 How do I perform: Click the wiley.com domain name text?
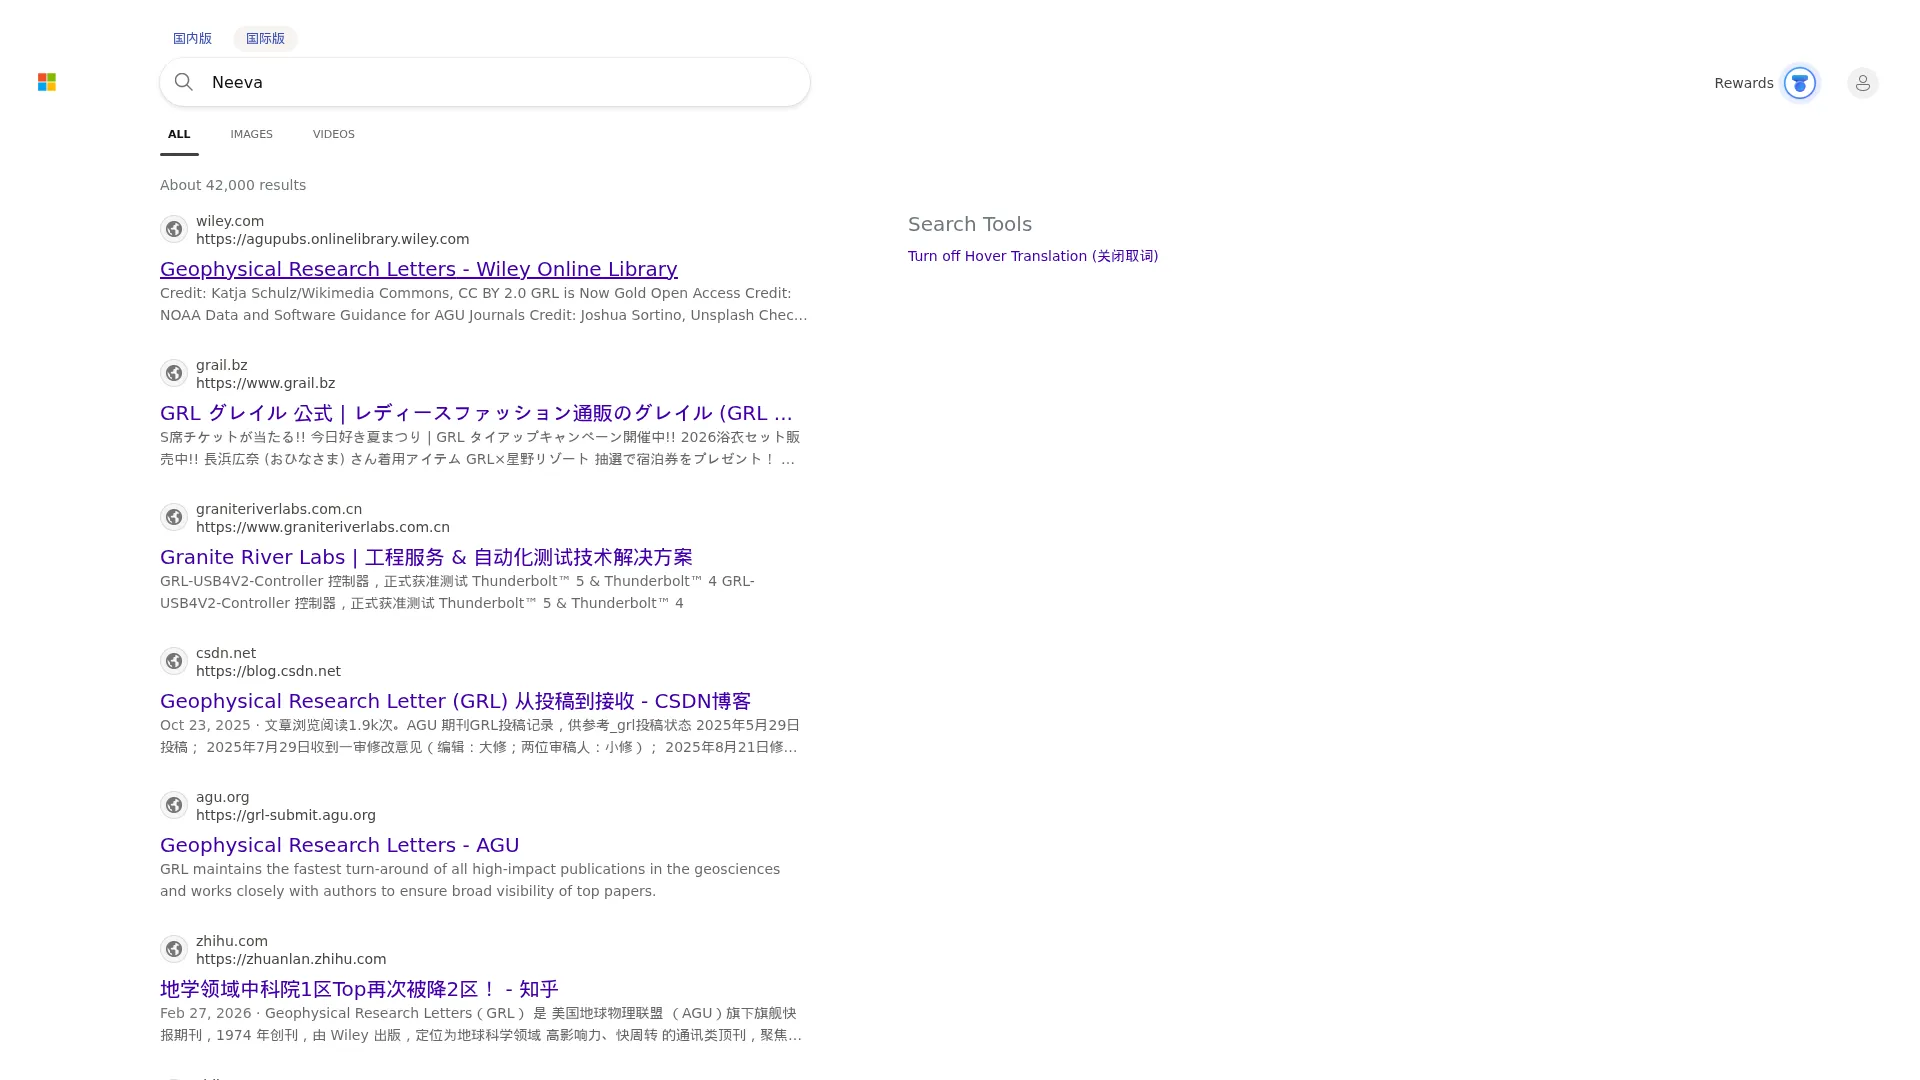point(230,221)
